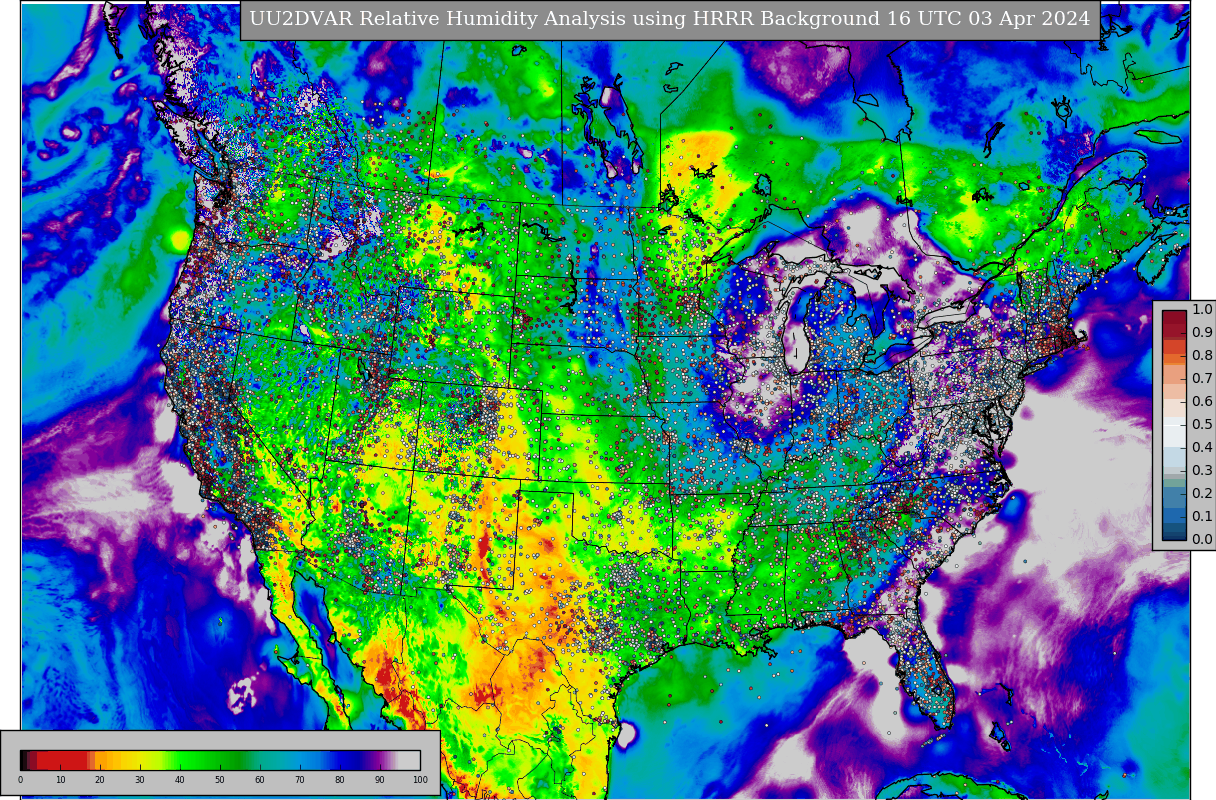Select the light gray end of the humidity colorbar

click(x=409, y=760)
